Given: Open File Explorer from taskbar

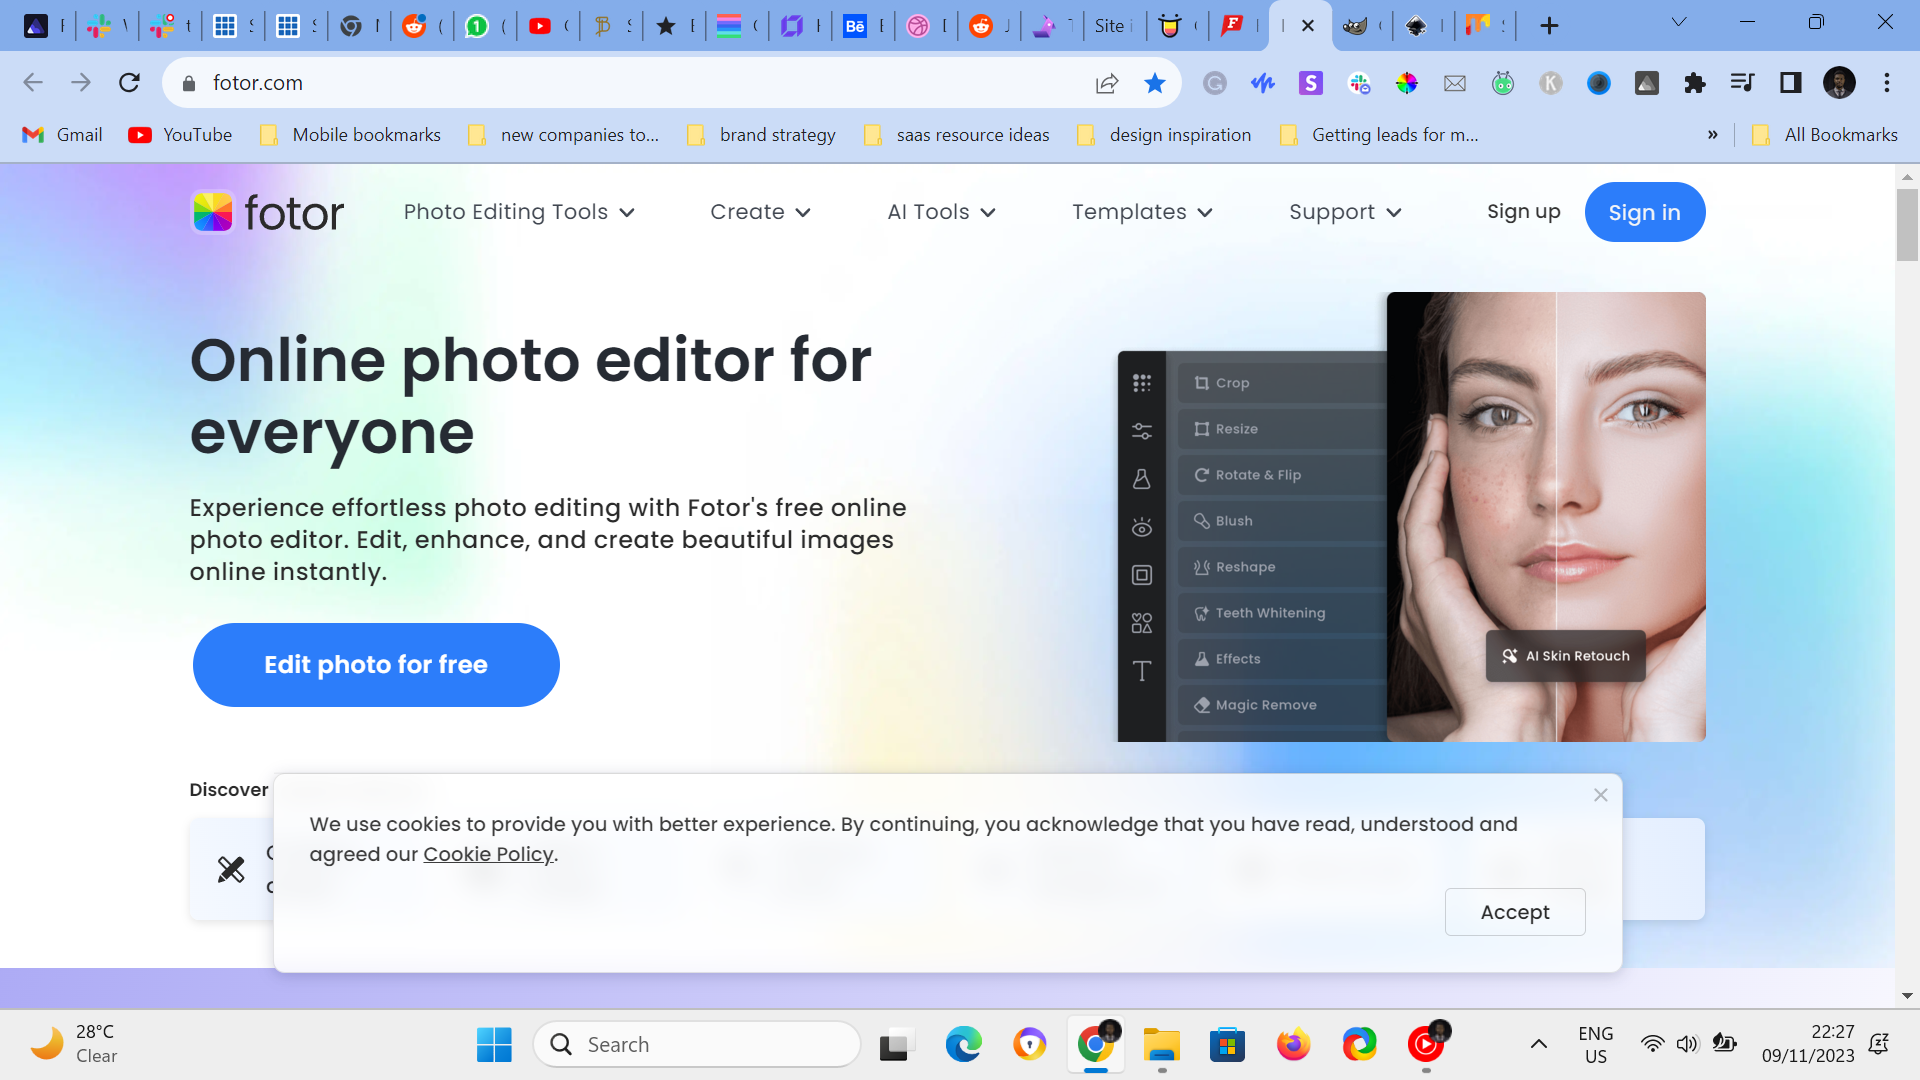Looking at the screenshot, I should (x=1161, y=1045).
